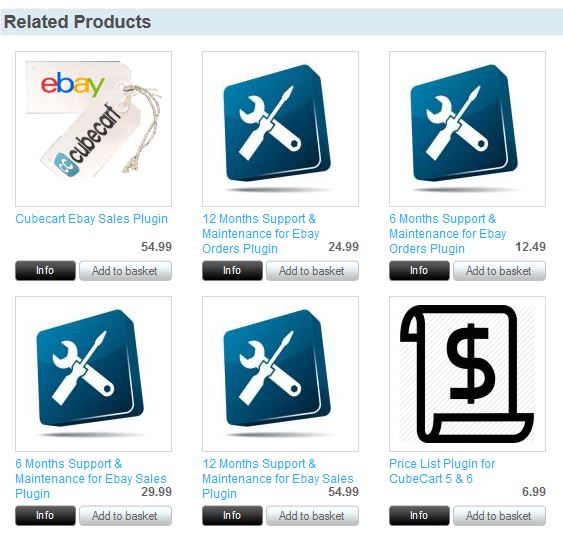
Task: Open Price List Plugin for CubeCart link
Action: pyautogui.click(x=442, y=471)
